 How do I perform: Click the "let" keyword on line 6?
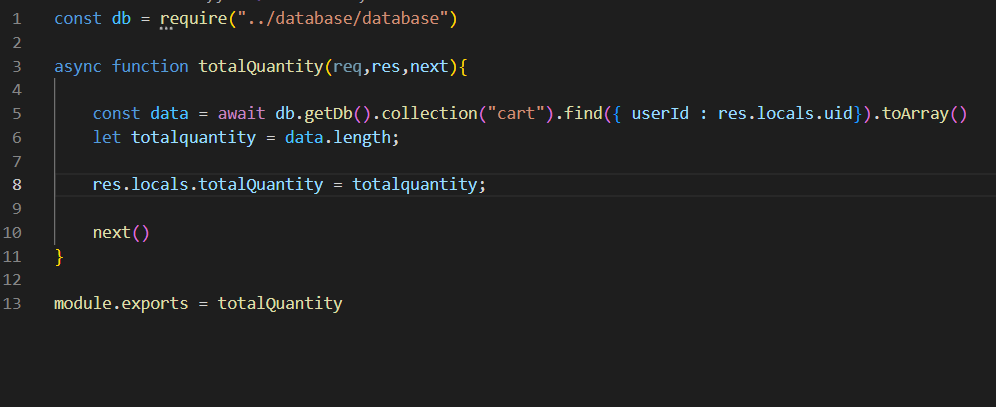tap(107, 137)
